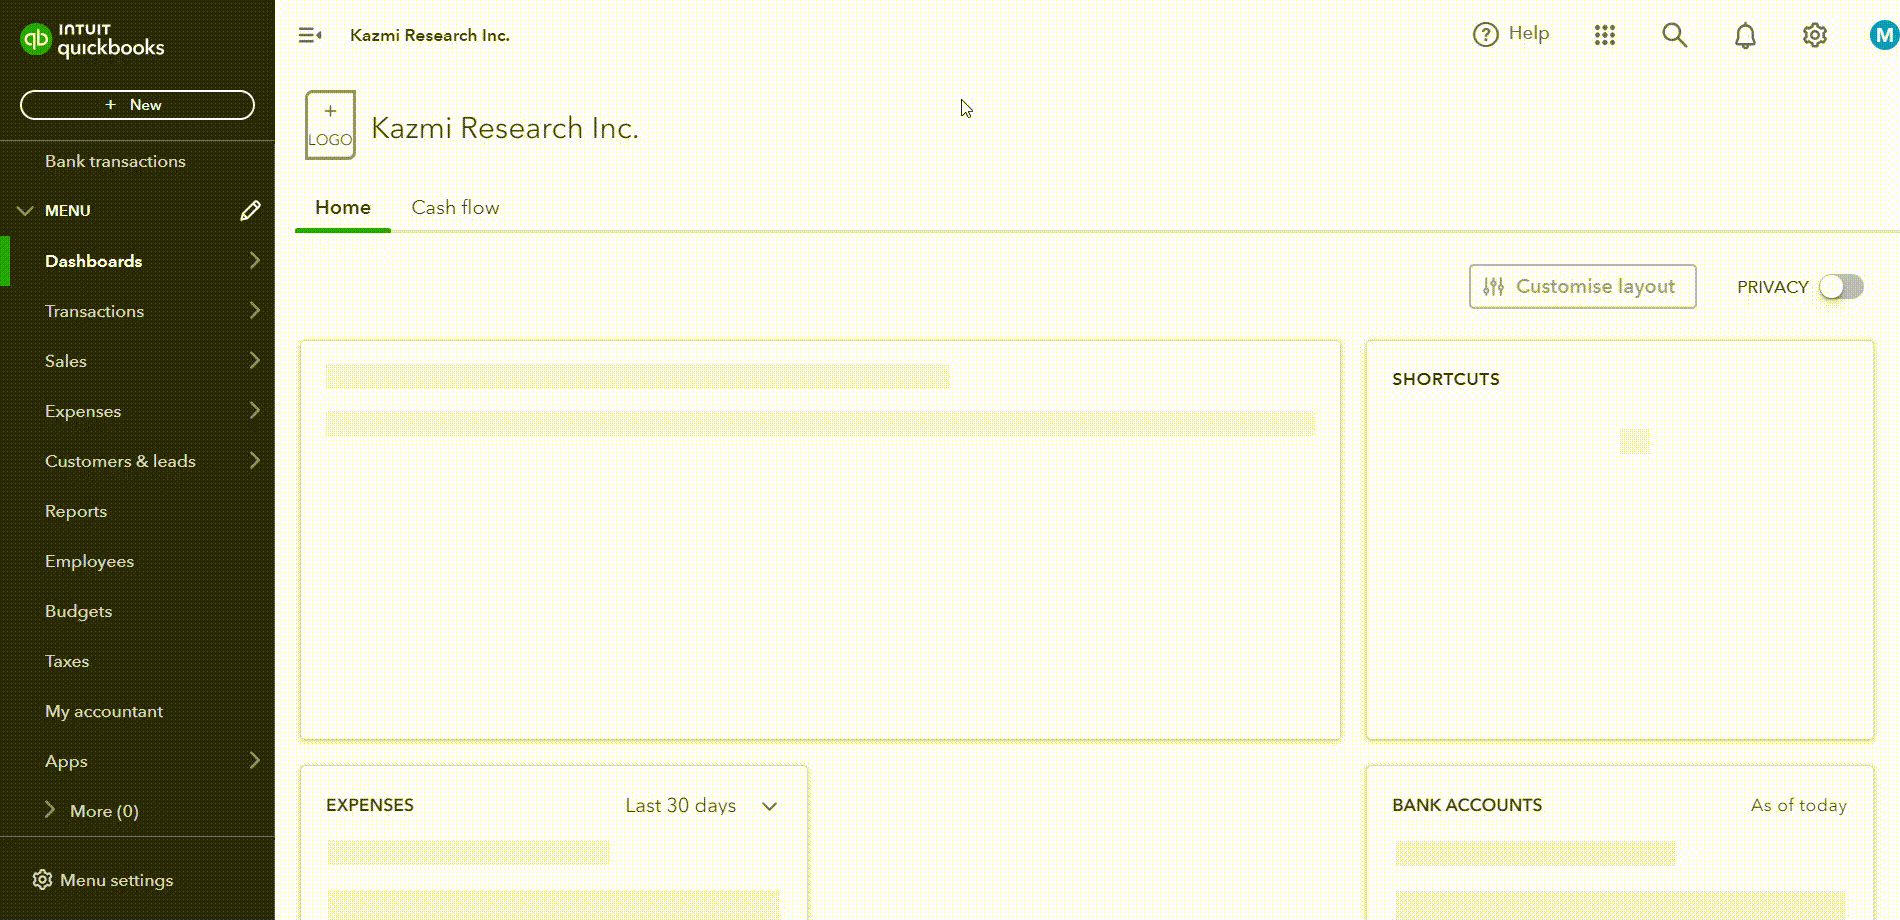Expand the More (0) section
This screenshot has width=1900, height=920.
pyautogui.click(x=91, y=811)
